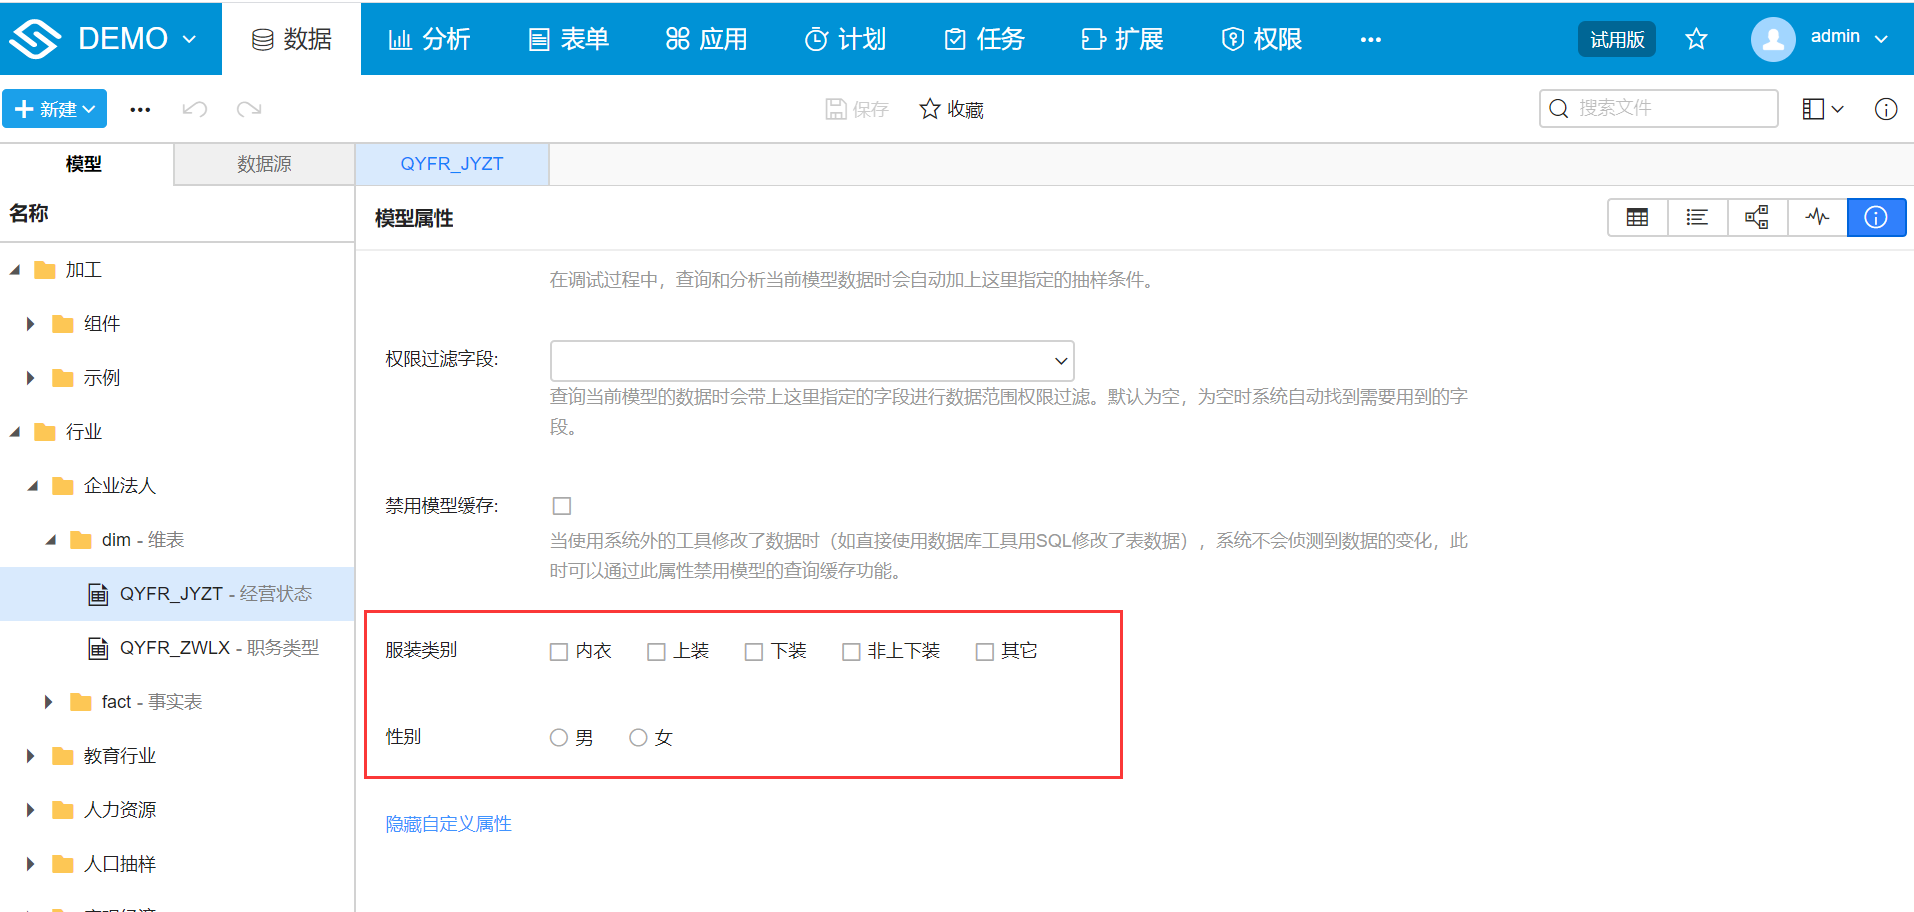Check the 内衣 clothing category checkbox
Image resolution: width=1914 pixels, height=912 pixels.
[x=558, y=650]
